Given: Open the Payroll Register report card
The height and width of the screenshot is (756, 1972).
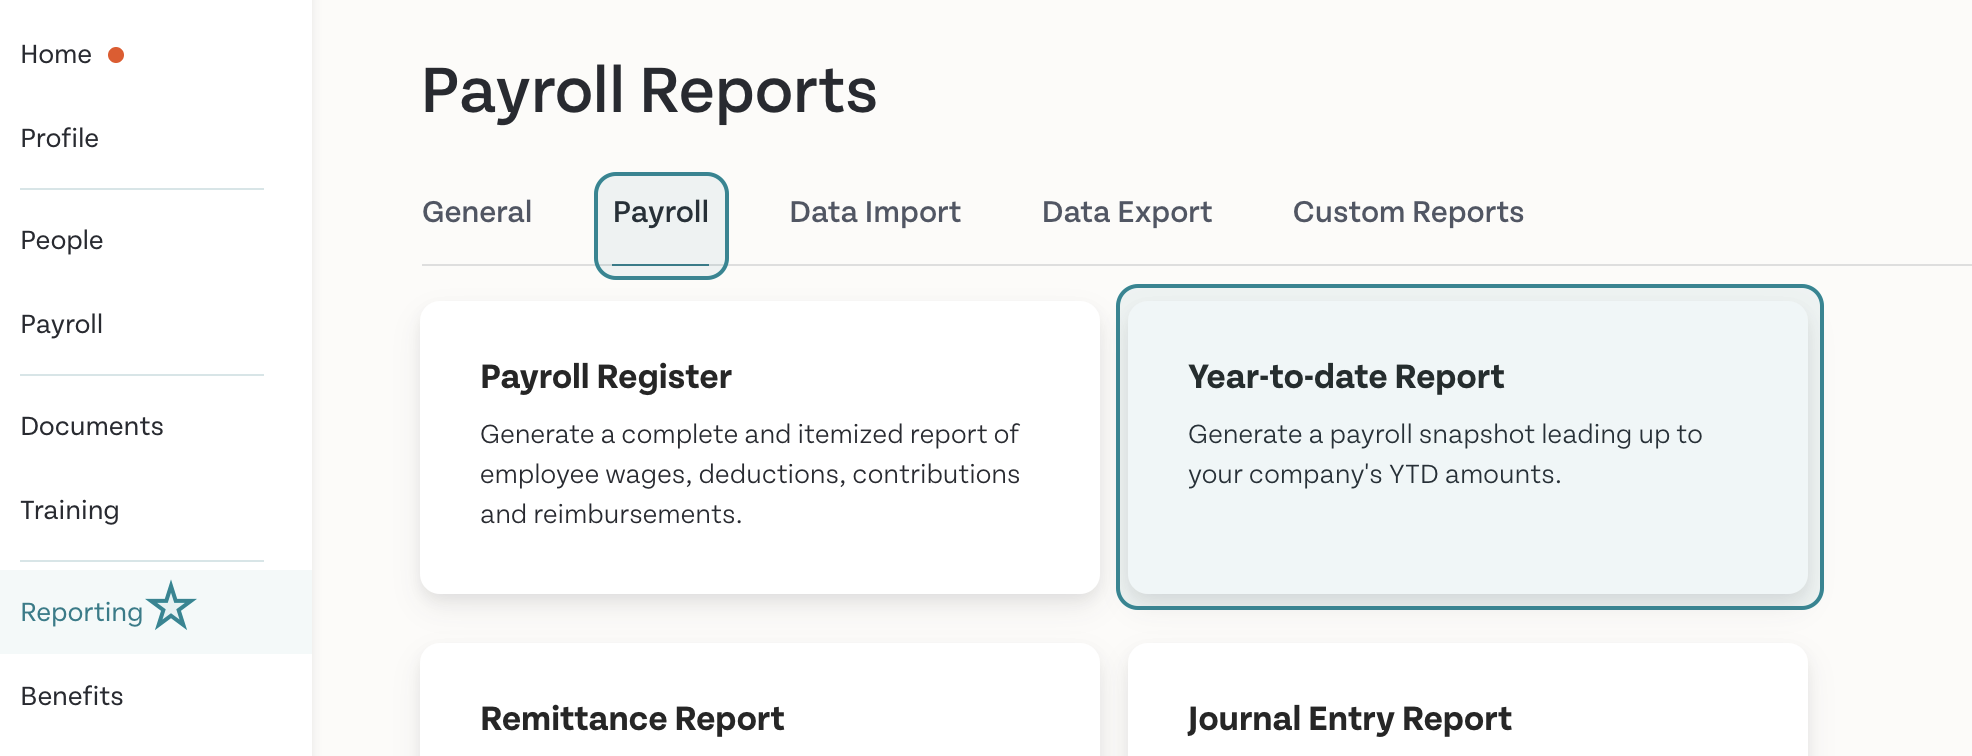Looking at the screenshot, I should 760,447.
